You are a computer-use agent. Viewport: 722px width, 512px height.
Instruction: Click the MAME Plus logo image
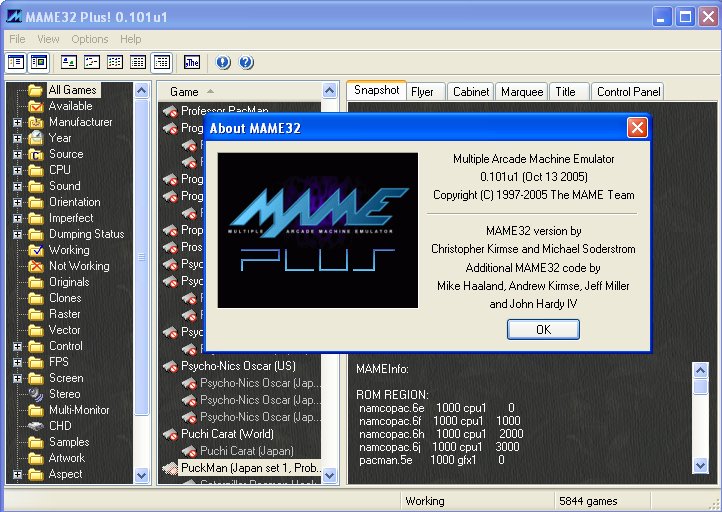pos(318,230)
